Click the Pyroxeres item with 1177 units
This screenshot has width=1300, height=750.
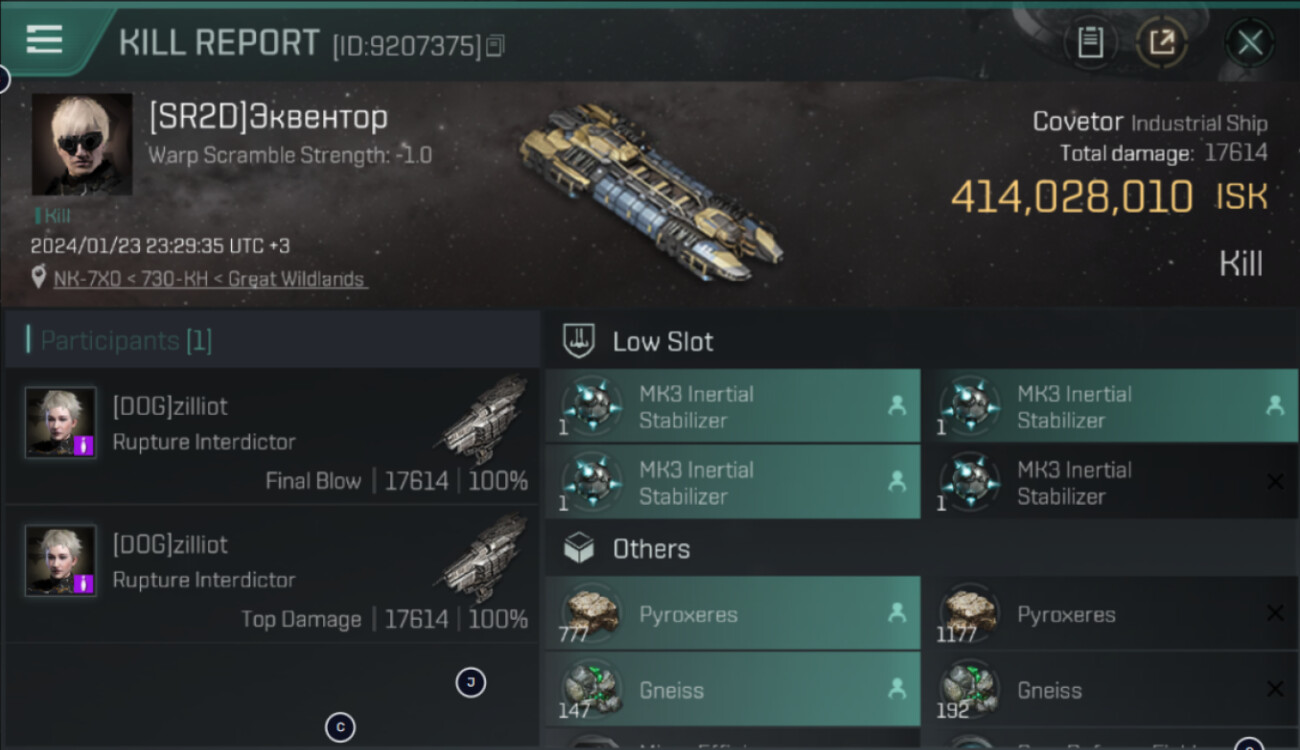click(x=1110, y=615)
